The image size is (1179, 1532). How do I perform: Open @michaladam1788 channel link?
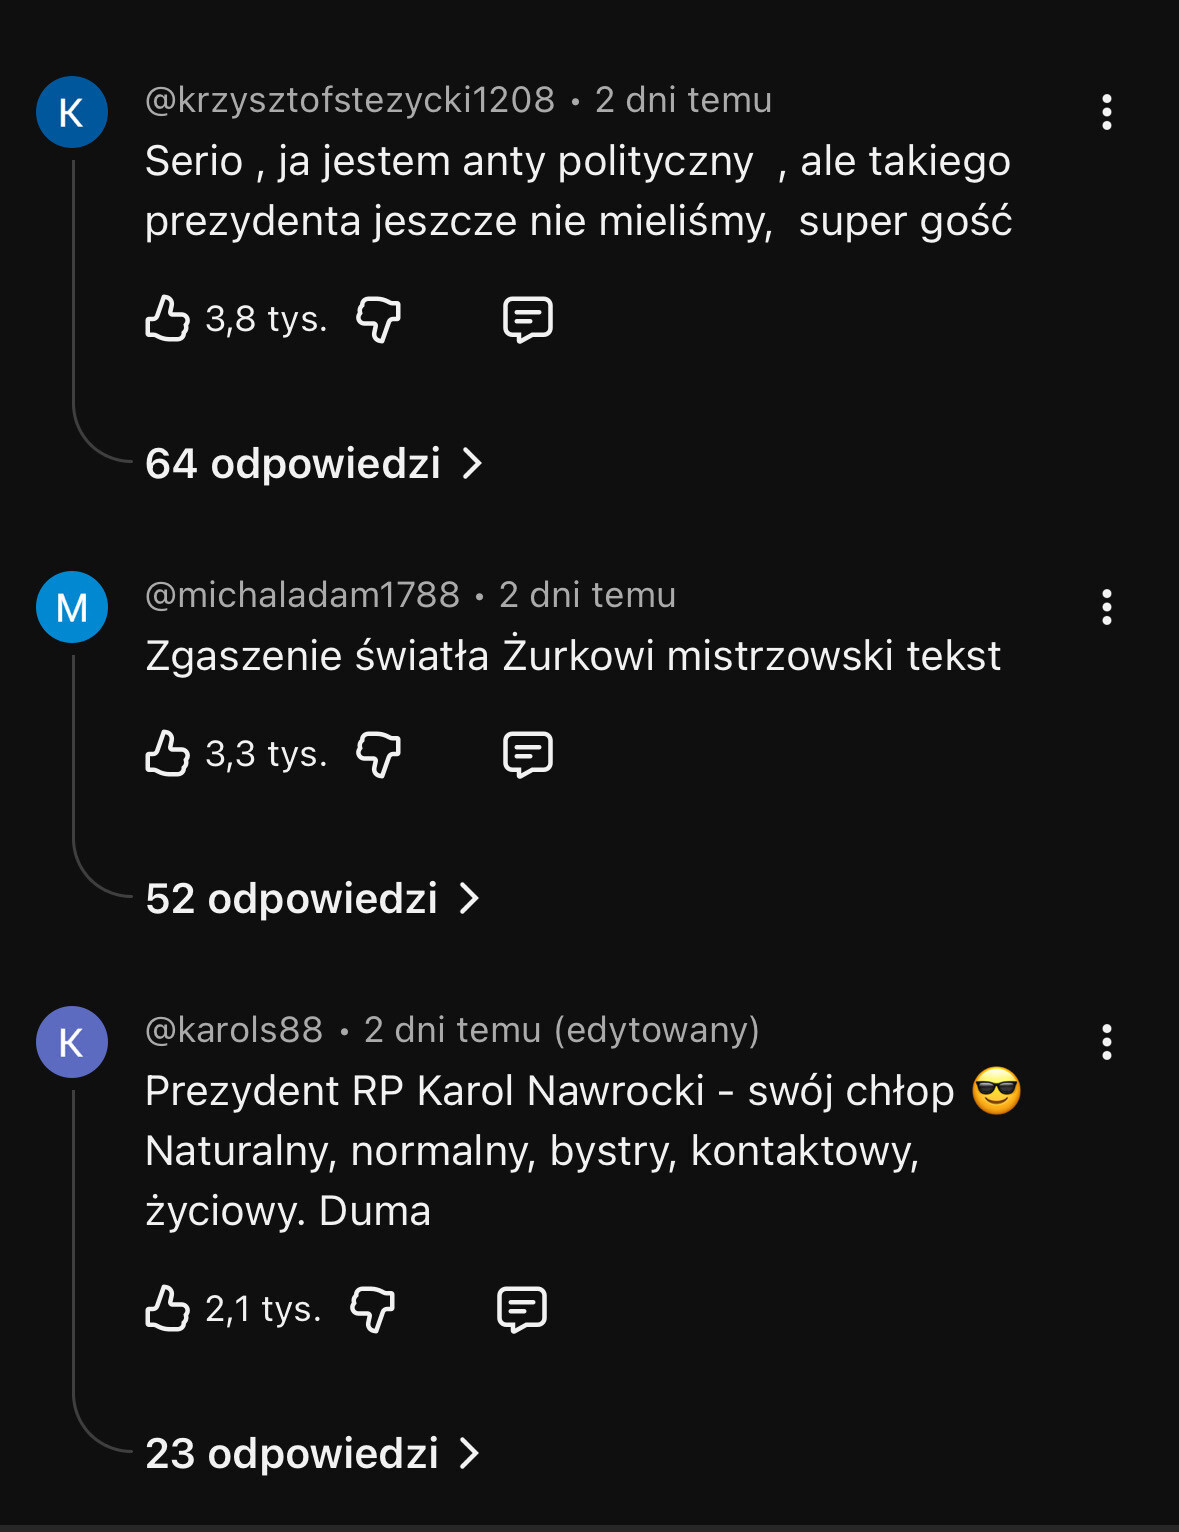pos(302,595)
